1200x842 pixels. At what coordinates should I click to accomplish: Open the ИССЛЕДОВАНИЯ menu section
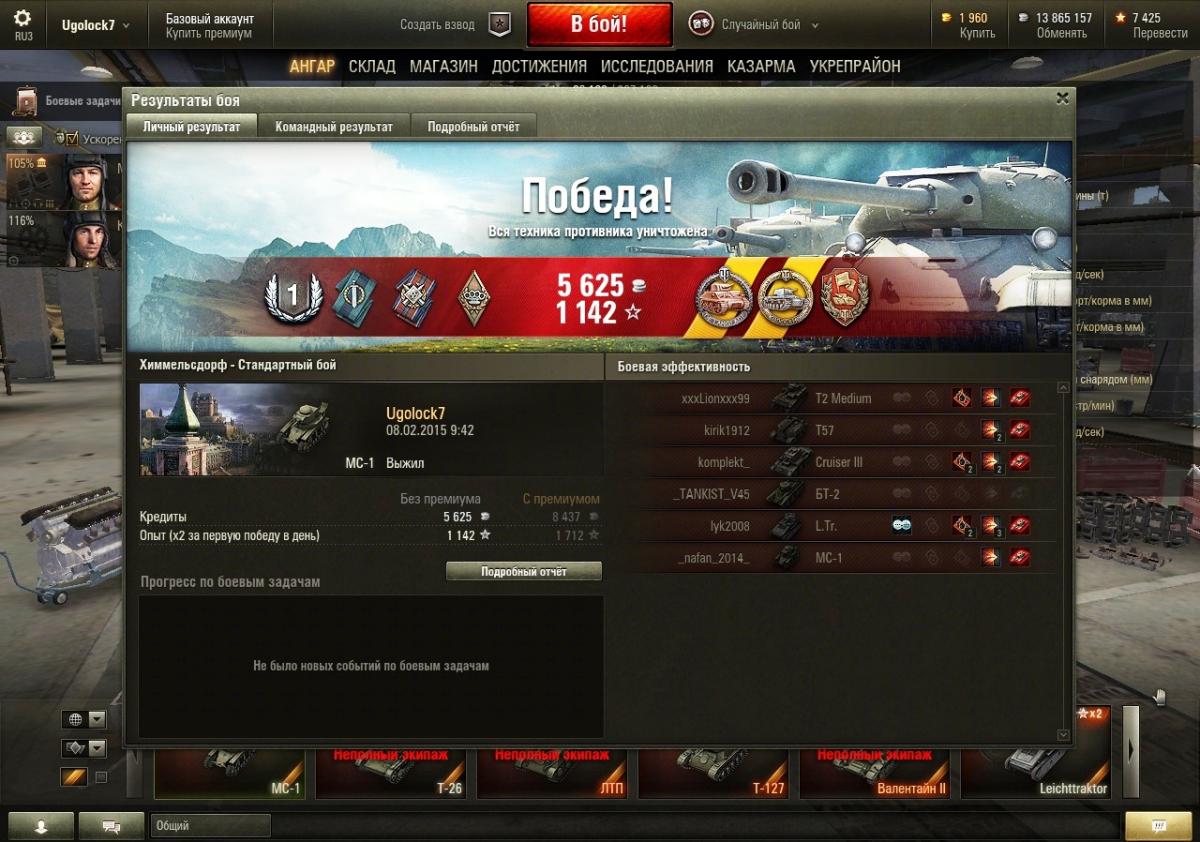tap(657, 66)
